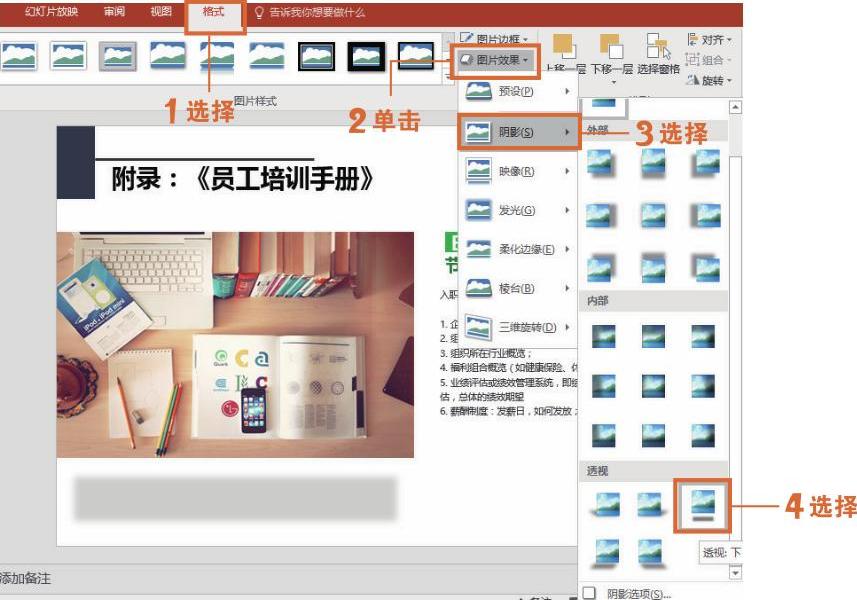Select the desk photo on the slide
The image size is (857, 600).
[x=235, y=345]
